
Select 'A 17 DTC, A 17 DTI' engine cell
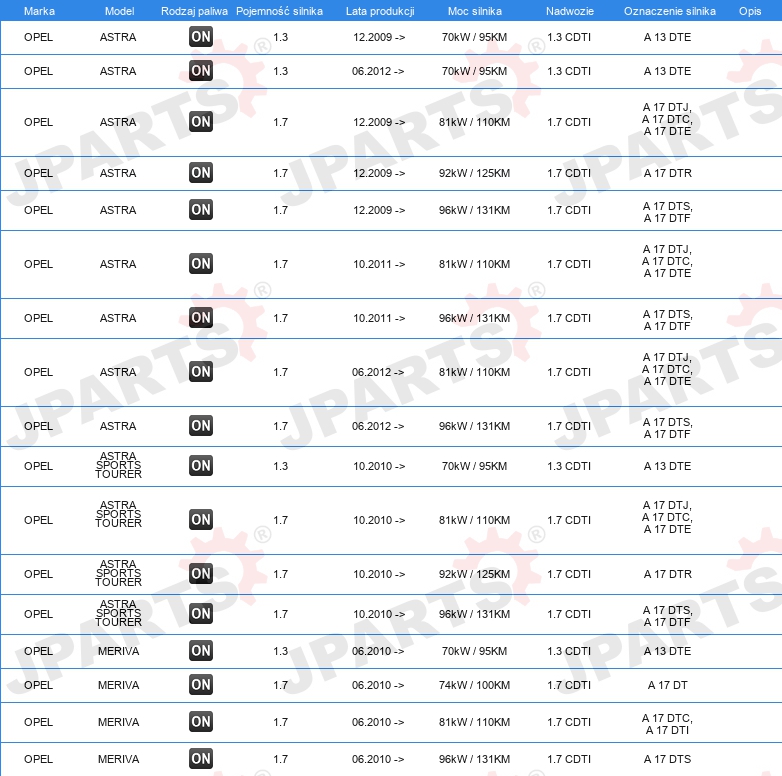[667, 724]
